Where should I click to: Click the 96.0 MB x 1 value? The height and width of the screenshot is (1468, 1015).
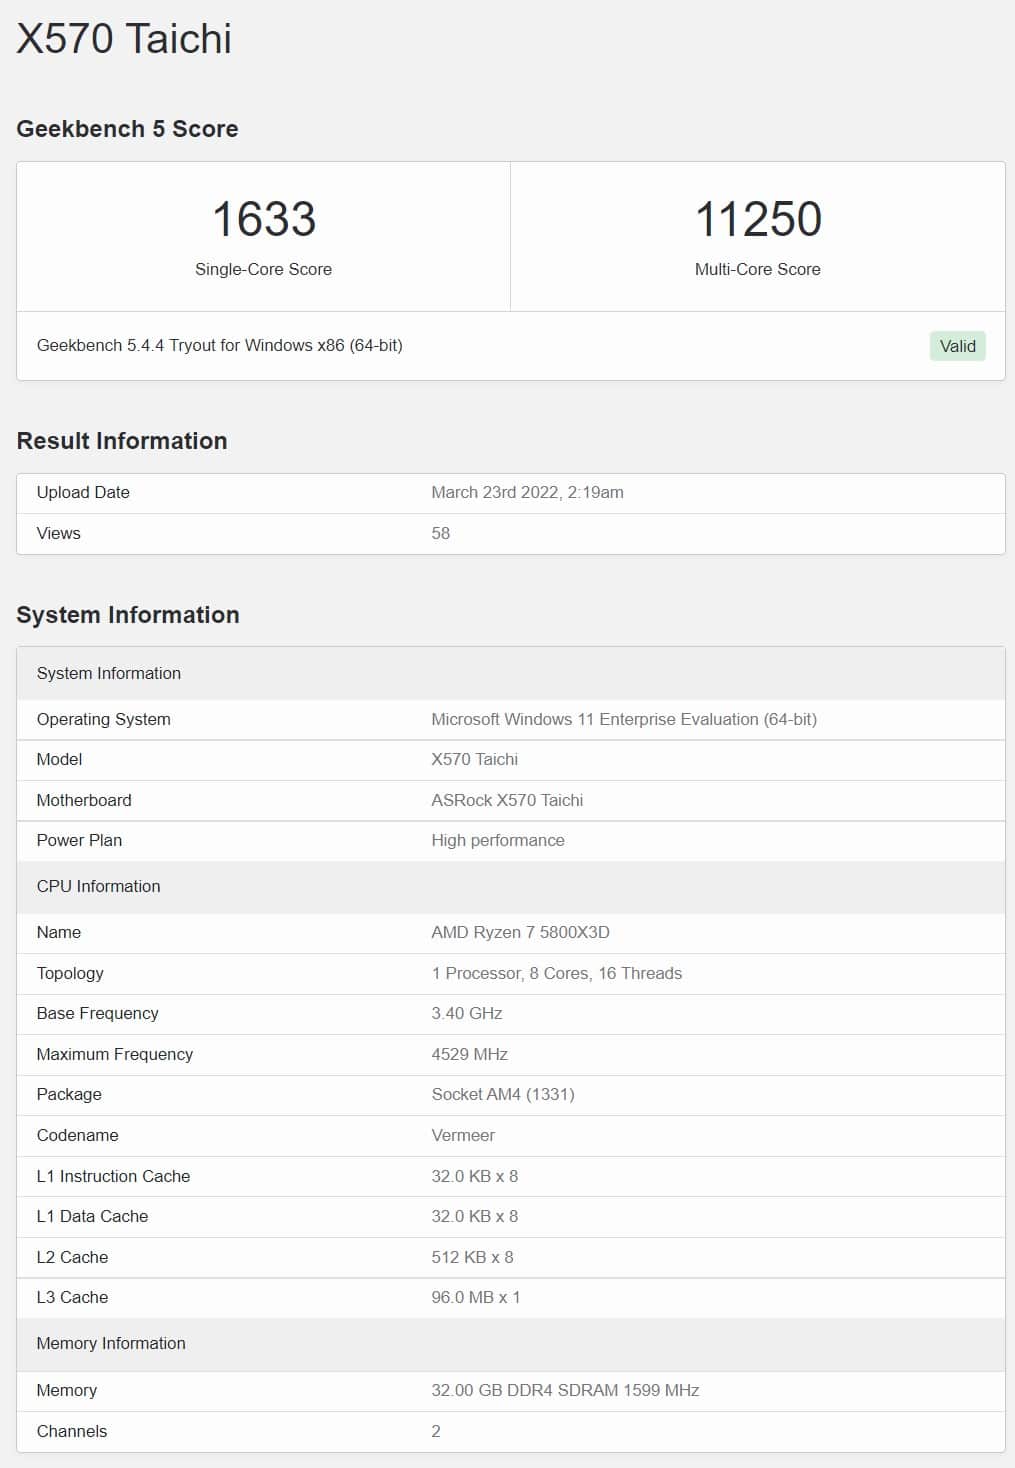tap(476, 1297)
